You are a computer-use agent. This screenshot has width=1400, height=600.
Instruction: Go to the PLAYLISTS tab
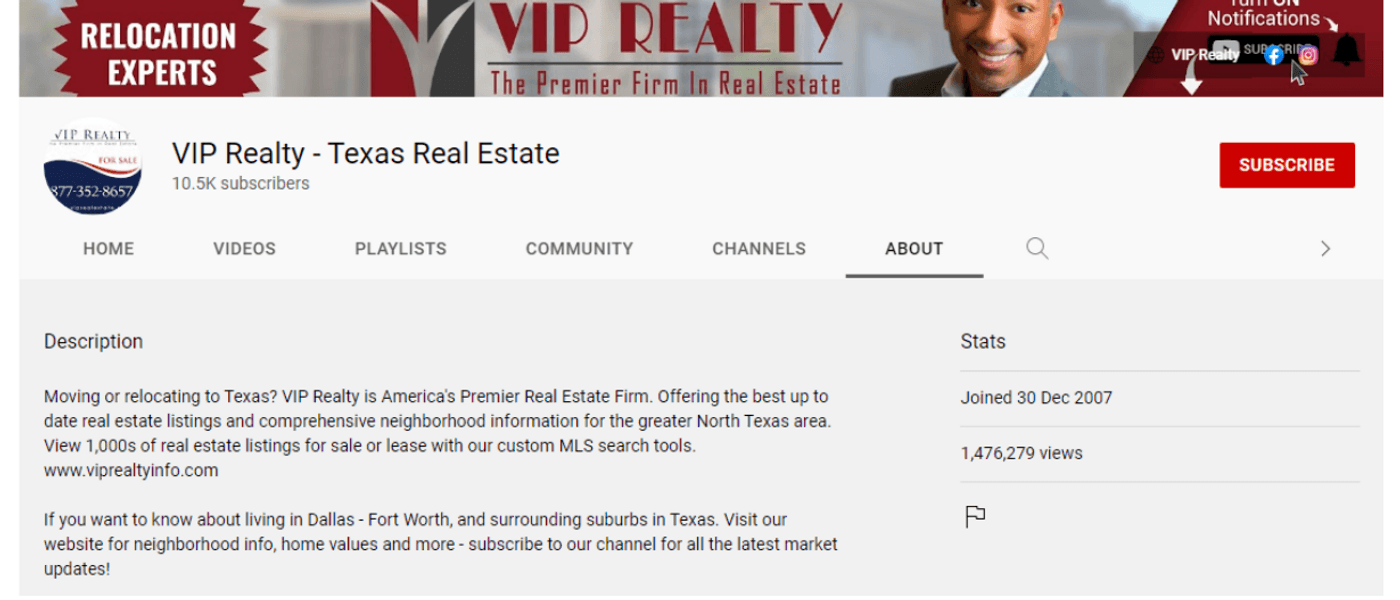click(401, 249)
